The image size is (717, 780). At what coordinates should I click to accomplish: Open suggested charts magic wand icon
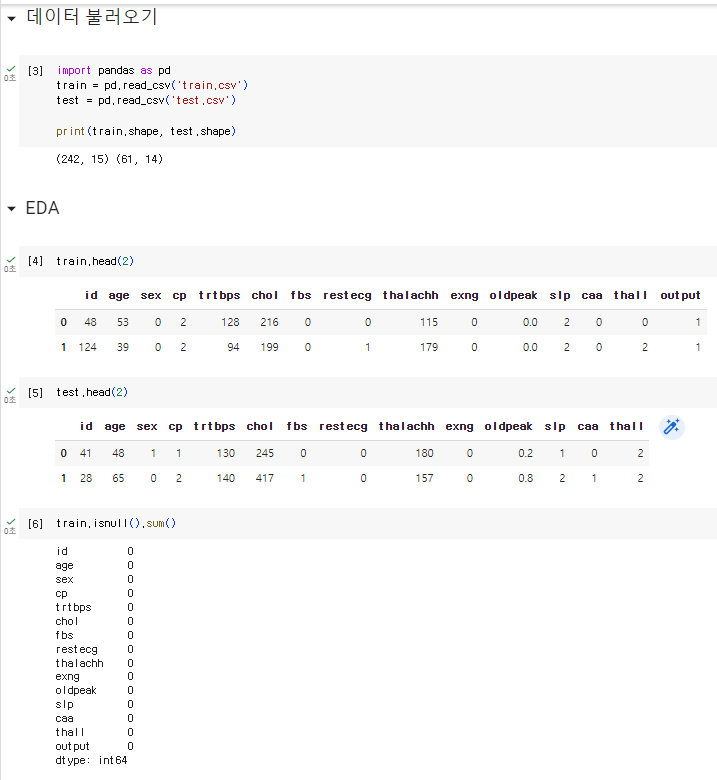tap(672, 427)
